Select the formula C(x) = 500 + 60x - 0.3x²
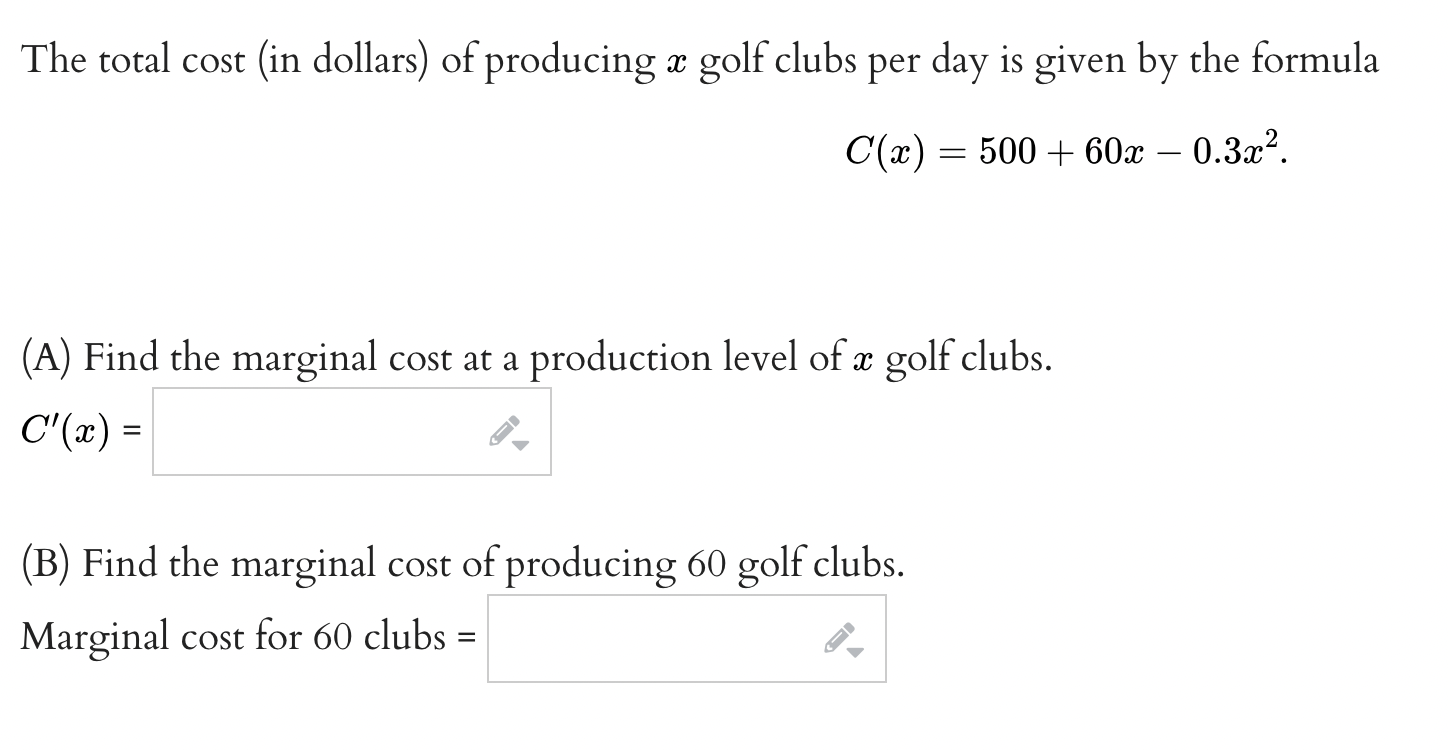 (x=1065, y=152)
